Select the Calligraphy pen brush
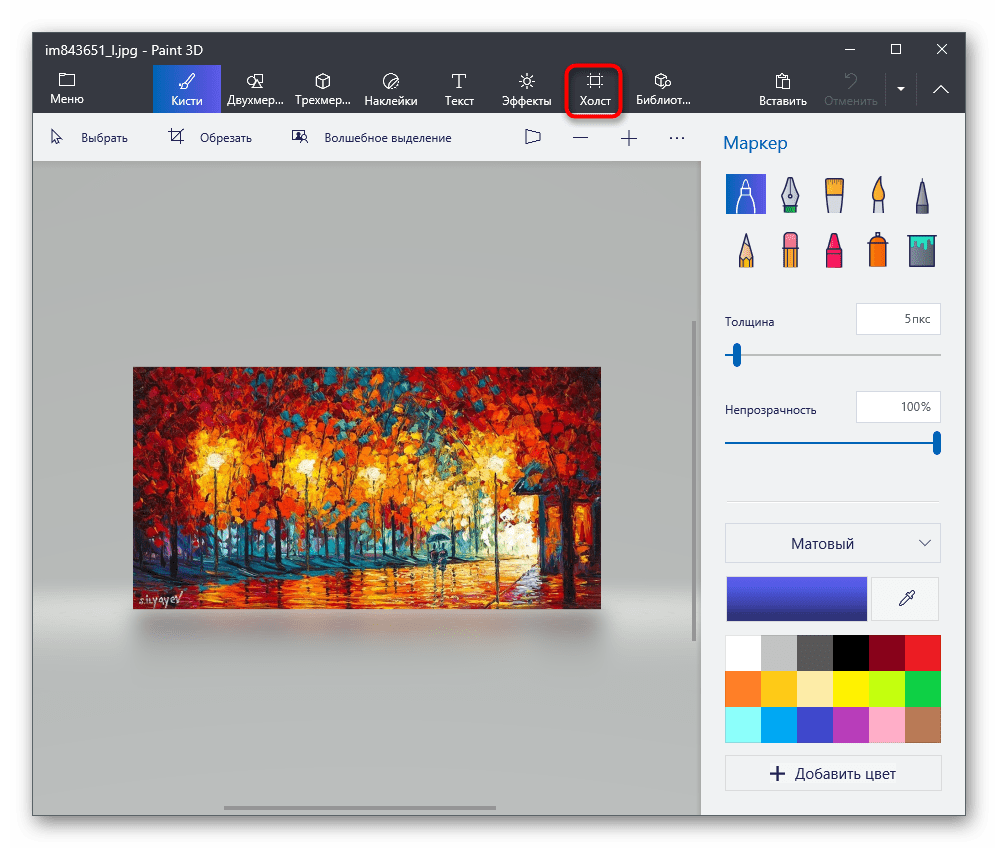This screenshot has width=998, height=848. pos(789,194)
